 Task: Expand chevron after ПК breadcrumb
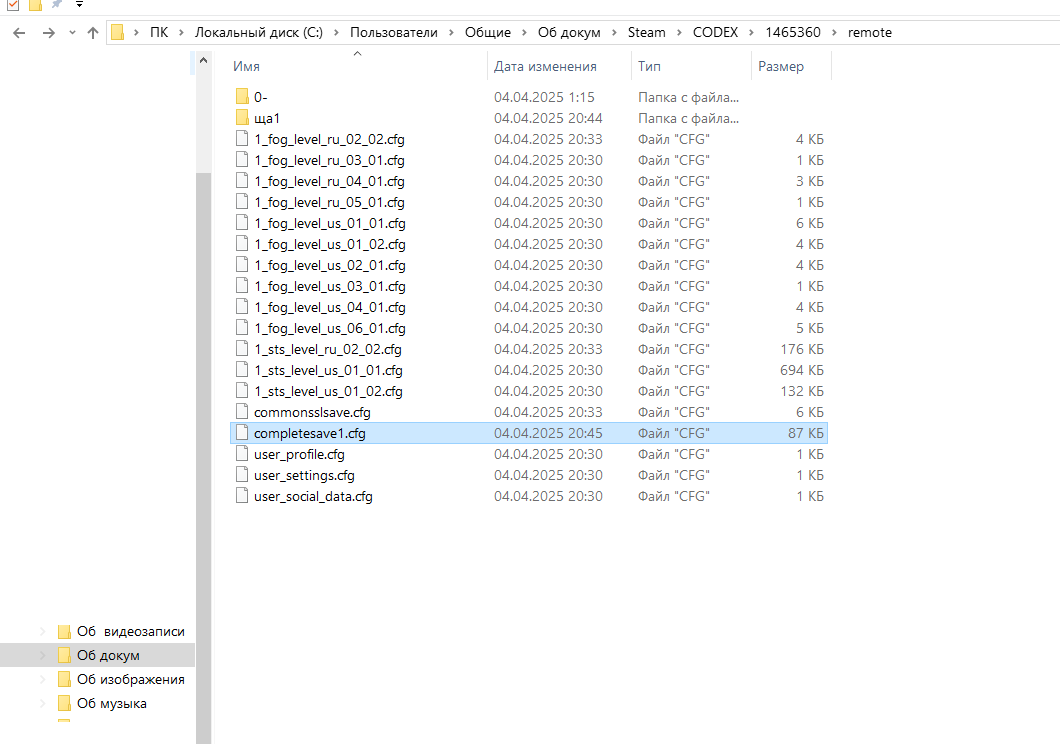pyautogui.click(x=181, y=32)
